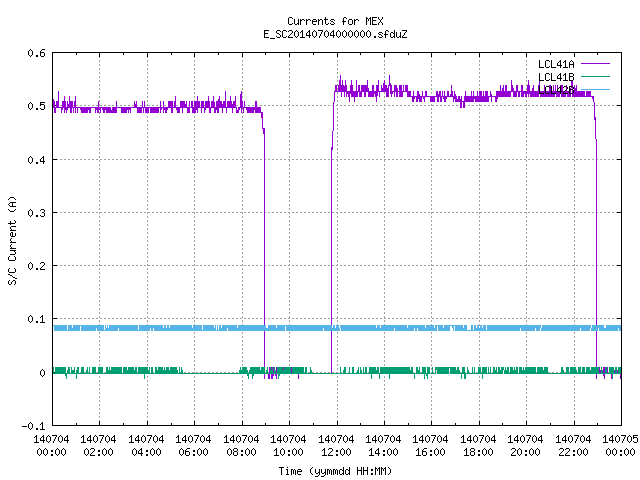Click the blue LCL42B legend line sample
The height and width of the screenshot is (480, 640).
pyautogui.click(x=595, y=89)
